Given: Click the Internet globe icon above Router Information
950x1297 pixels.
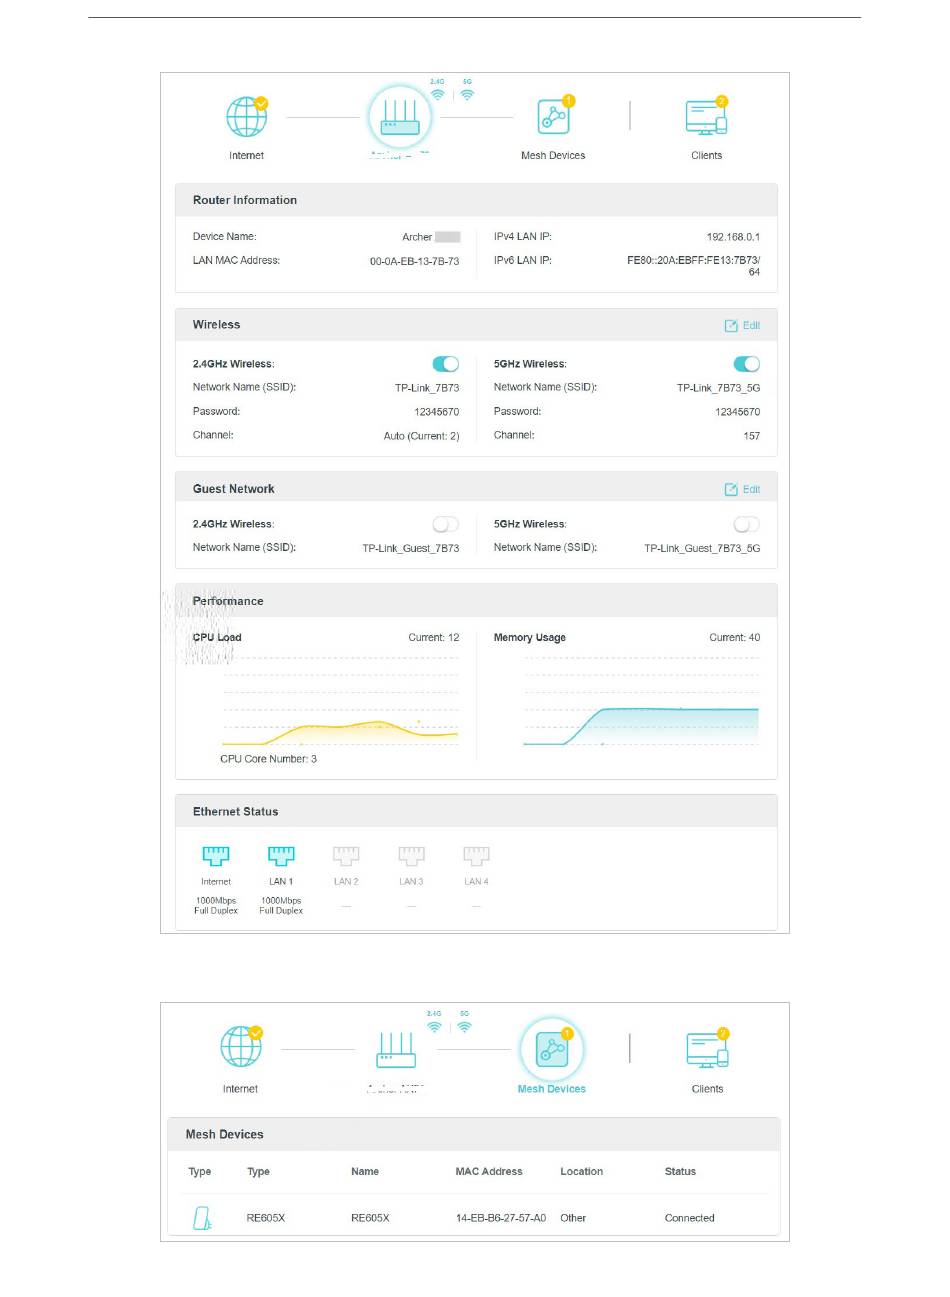Looking at the screenshot, I should 246,117.
